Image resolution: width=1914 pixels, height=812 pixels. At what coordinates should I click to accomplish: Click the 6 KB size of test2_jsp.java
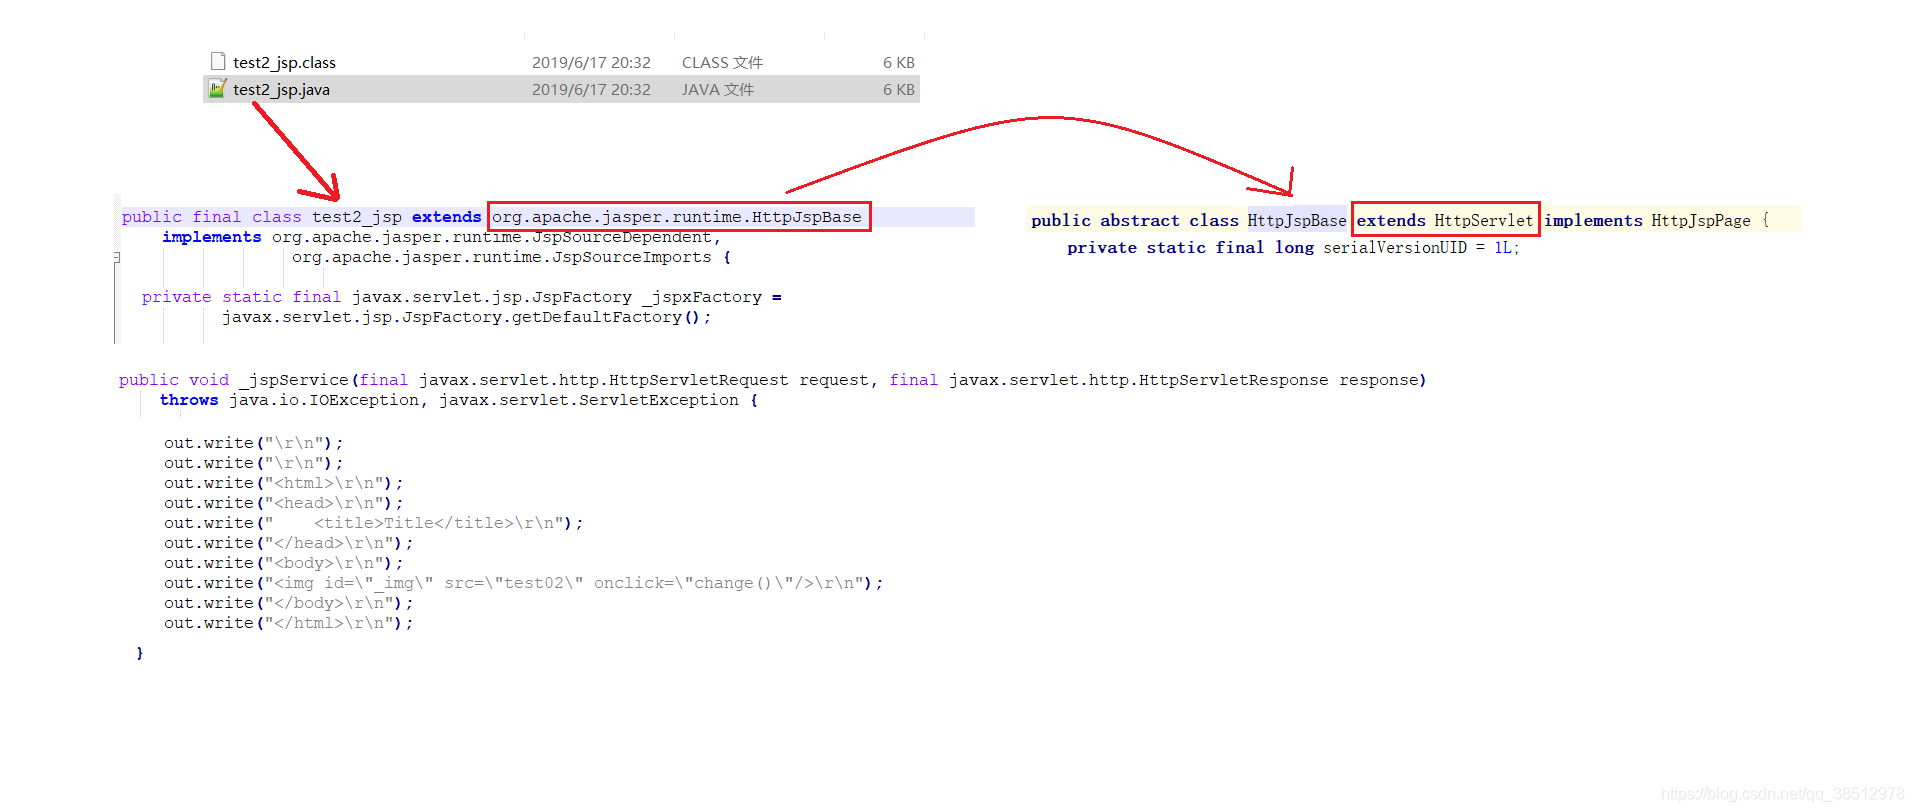pos(898,89)
